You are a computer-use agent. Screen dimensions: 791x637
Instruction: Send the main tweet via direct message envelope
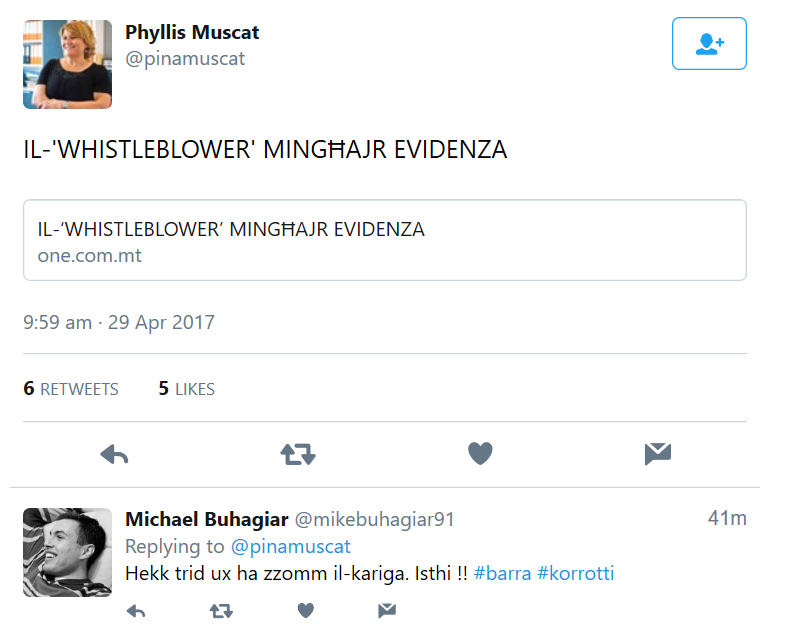[657, 453]
